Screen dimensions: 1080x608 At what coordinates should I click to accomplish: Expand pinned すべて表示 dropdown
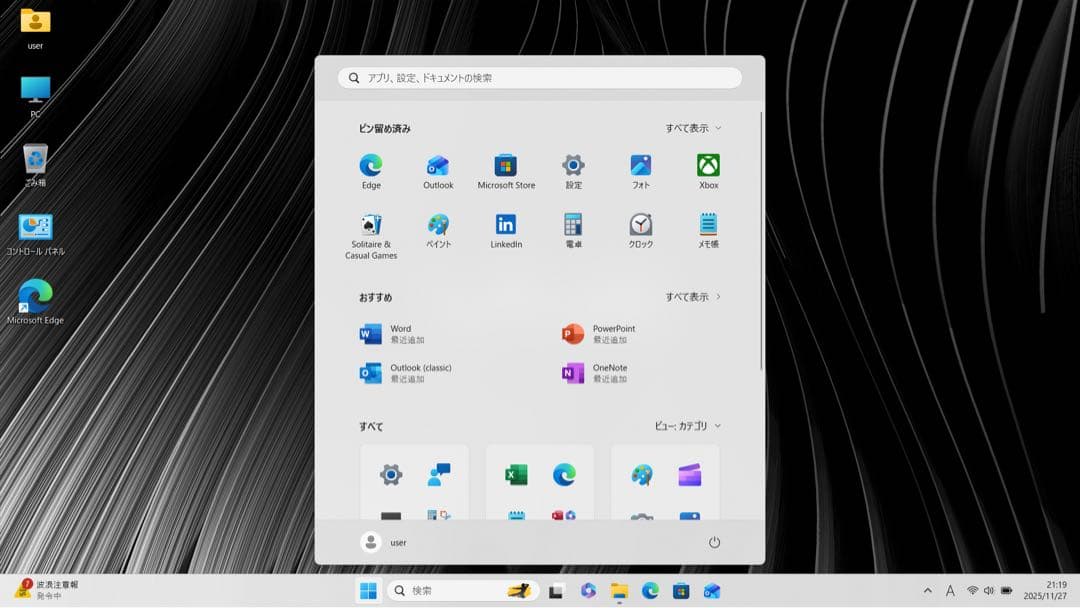pos(693,128)
